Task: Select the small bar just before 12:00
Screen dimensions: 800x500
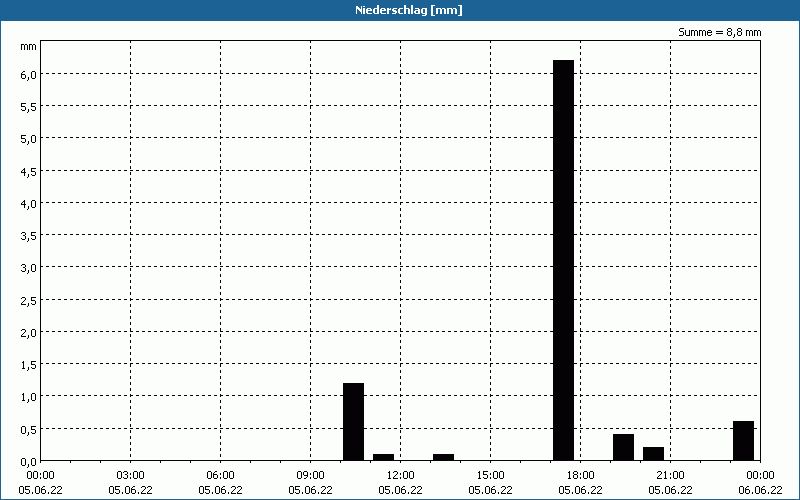Action: tap(383, 457)
